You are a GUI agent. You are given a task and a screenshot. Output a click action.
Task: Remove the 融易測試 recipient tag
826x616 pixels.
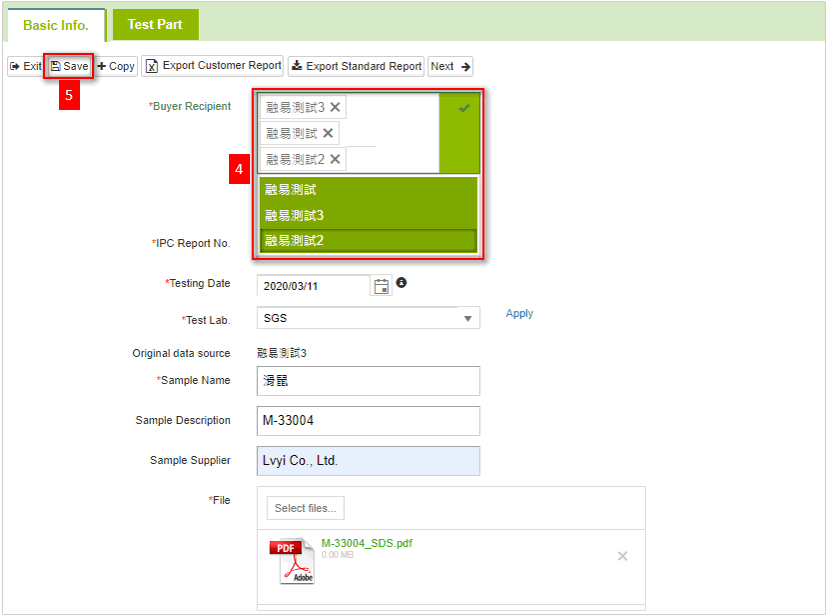328,133
